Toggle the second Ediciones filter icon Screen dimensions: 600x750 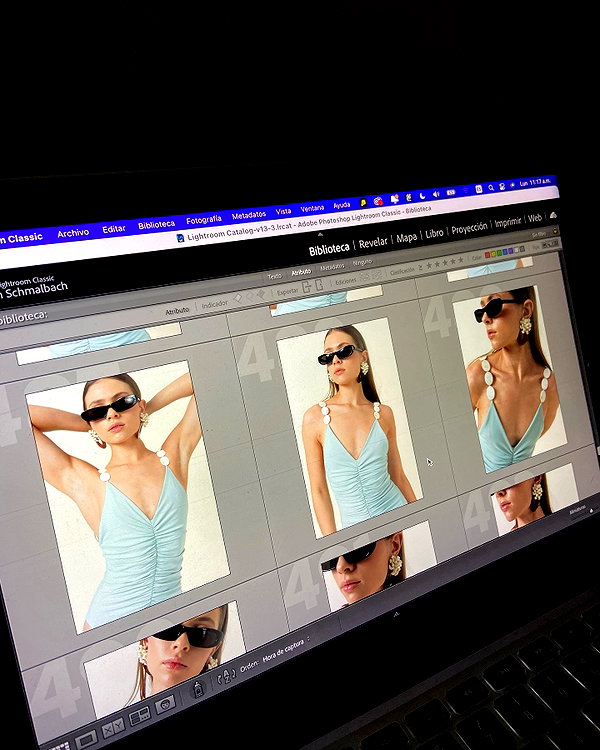(x=377, y=275)
